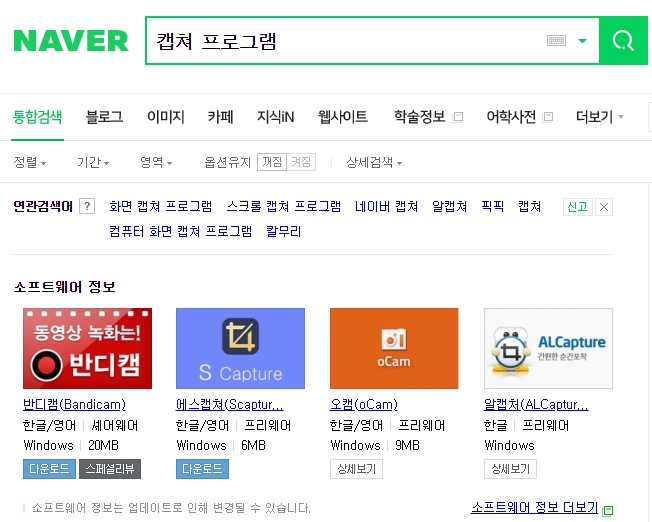Click the NAVER logo

tap(71, 41)
